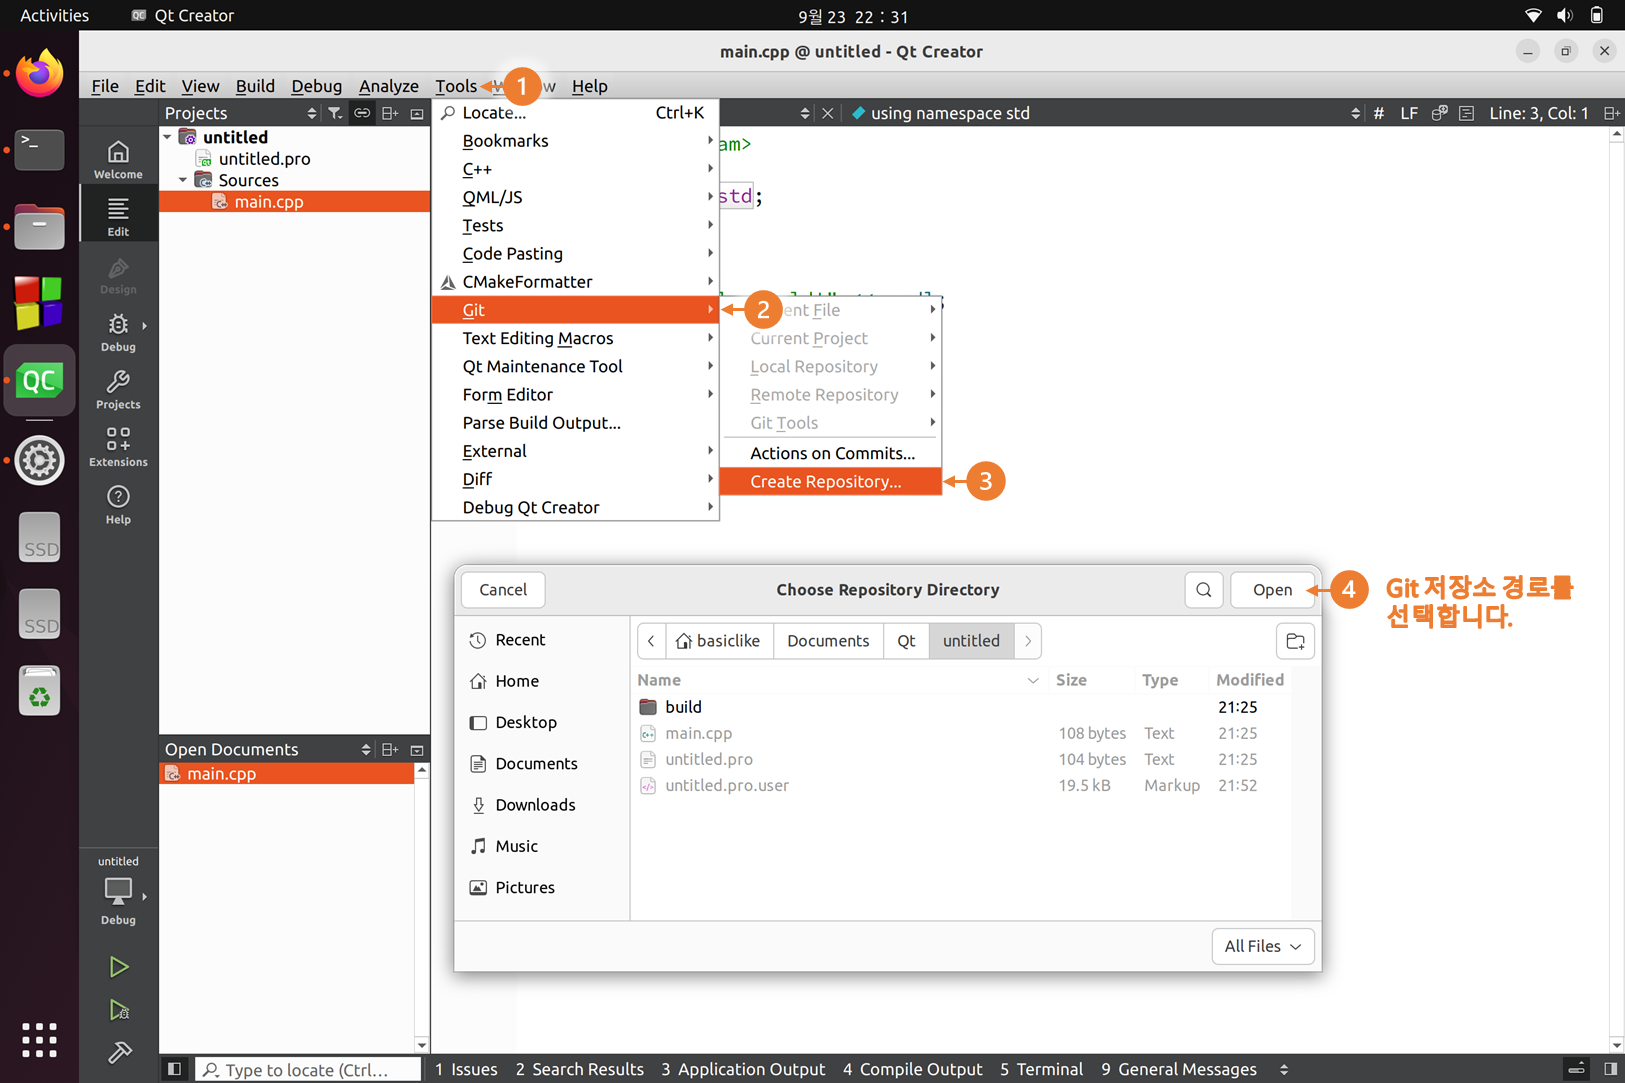Screen dimensions: 1625x1083
Task: Select Actions on Commits... entry
Action: (831, 453)
